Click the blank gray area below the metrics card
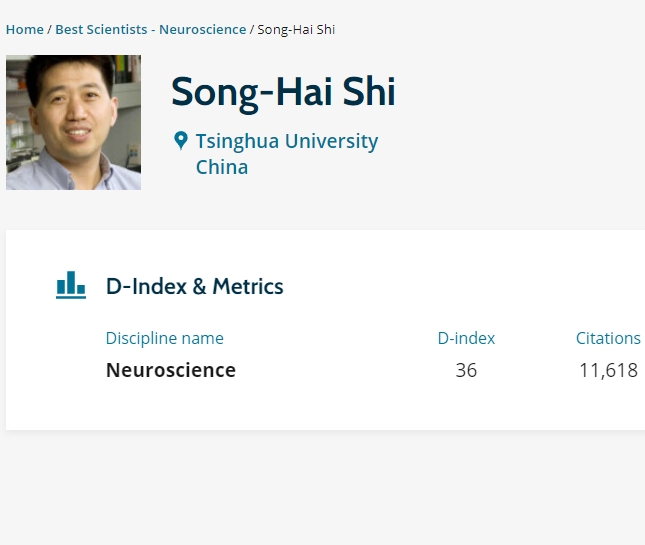Image resolution: width=645 pixels, height=545 pixels. click(320, 490)
